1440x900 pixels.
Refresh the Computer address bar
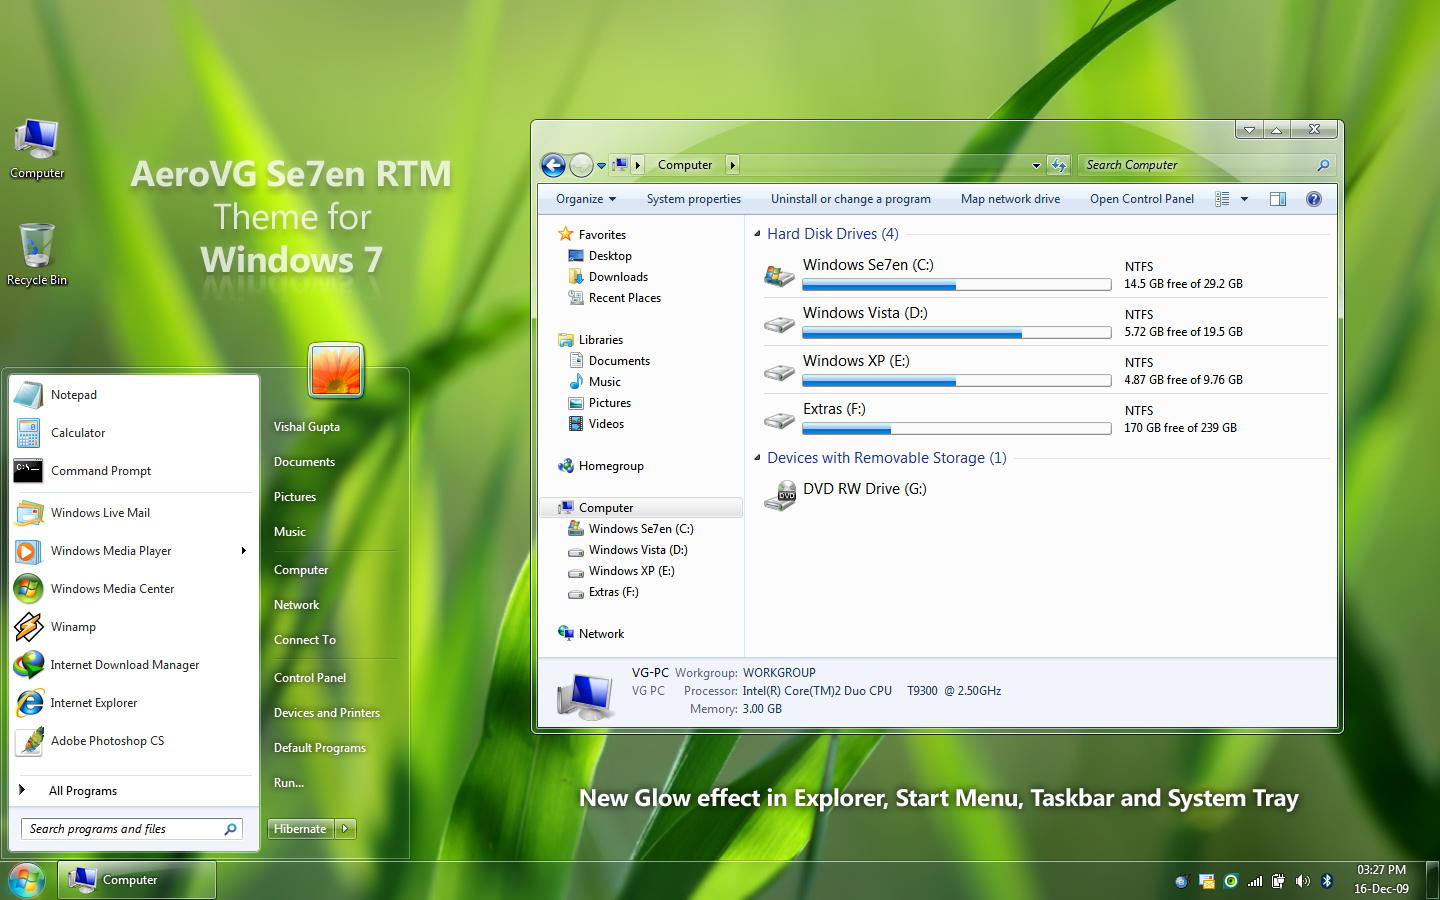pos(1059,165)
